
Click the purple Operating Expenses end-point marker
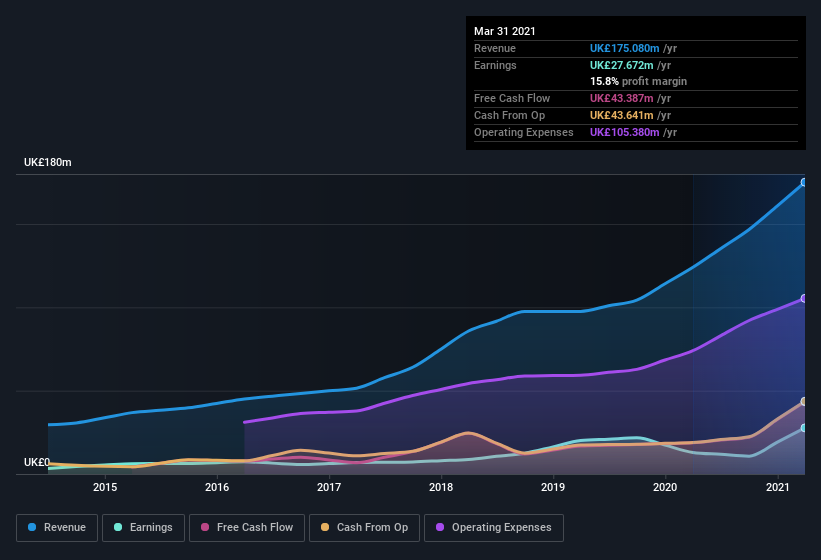click(x=803, y=299)
